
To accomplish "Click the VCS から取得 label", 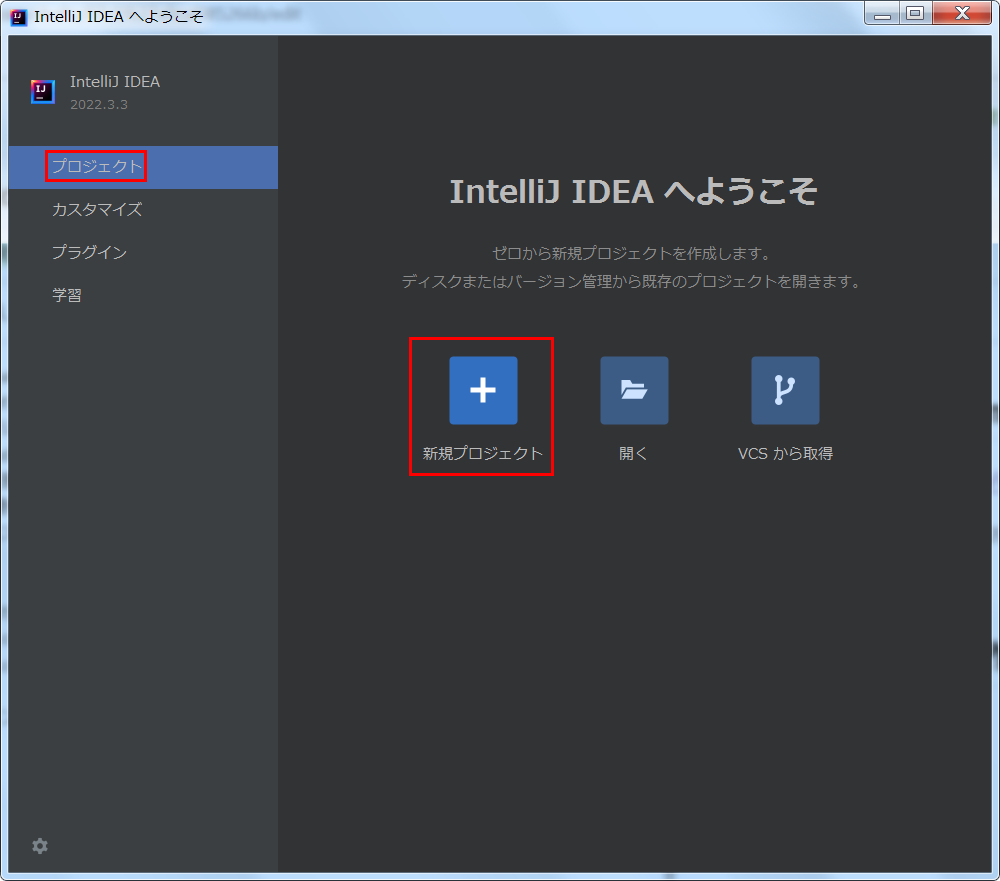I will [785, 454].
